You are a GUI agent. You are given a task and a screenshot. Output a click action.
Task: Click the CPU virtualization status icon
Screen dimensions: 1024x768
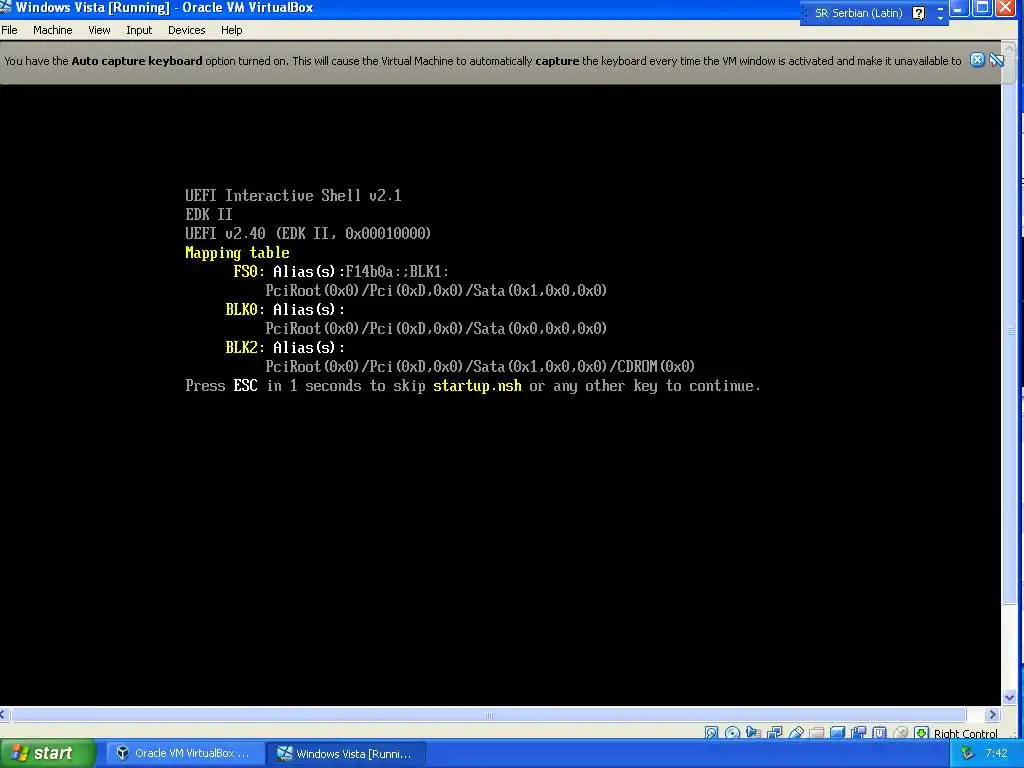tap(880, 733)
